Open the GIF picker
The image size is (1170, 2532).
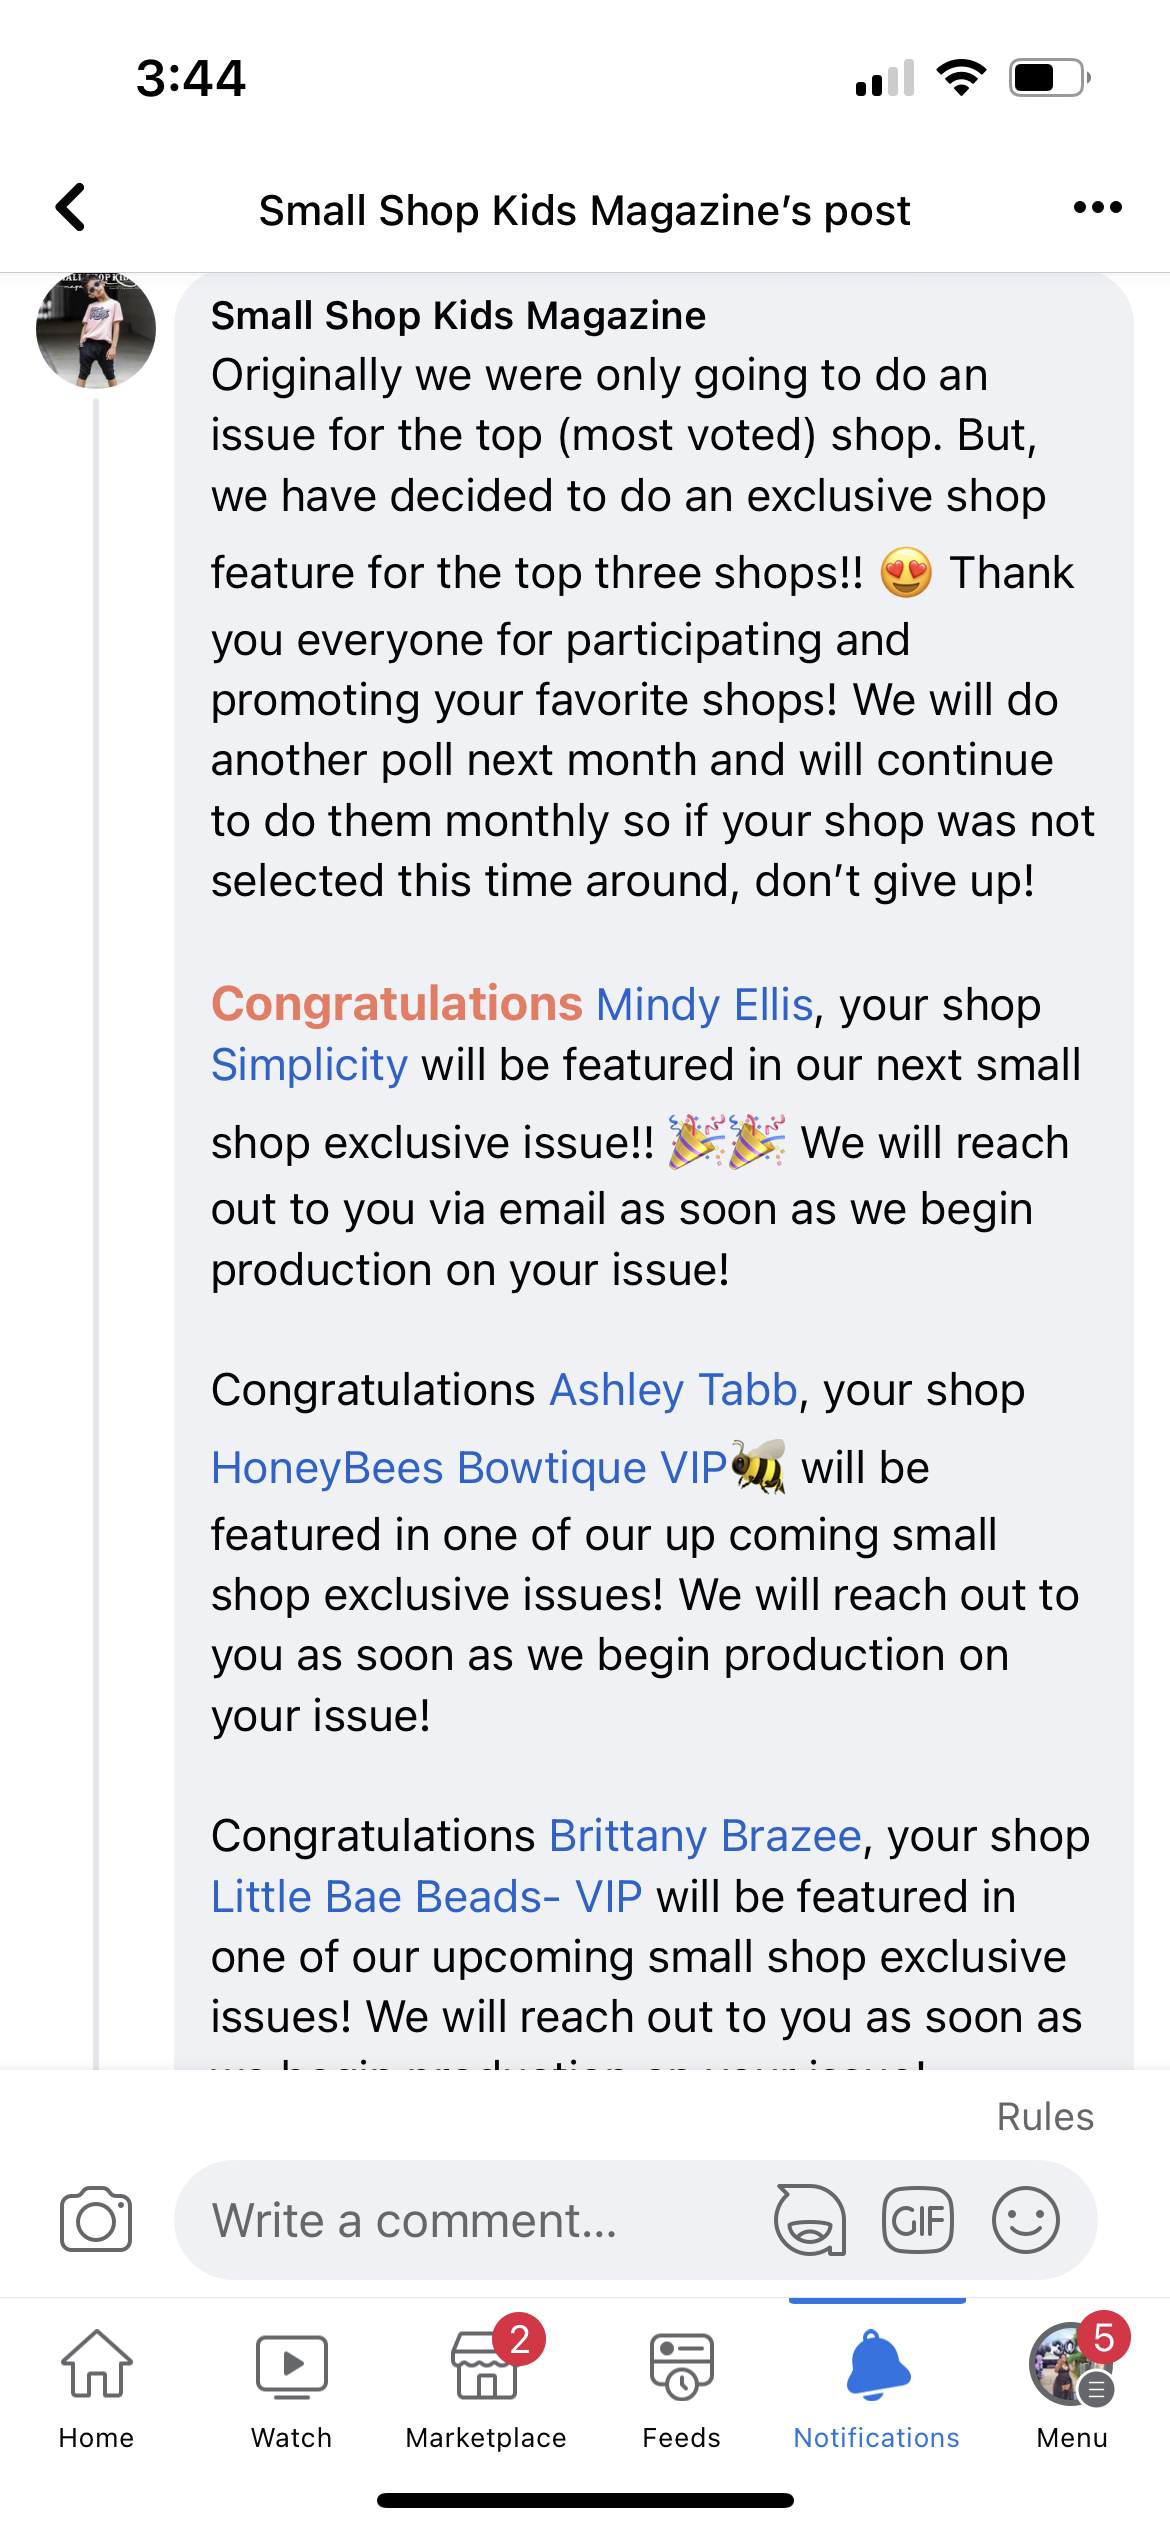click(x=917, y=2220)
